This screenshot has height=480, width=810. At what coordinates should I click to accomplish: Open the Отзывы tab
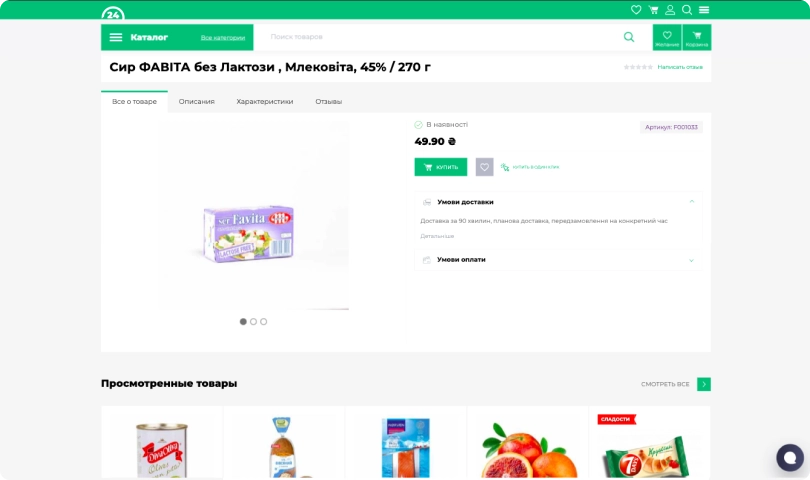[328, 101]
